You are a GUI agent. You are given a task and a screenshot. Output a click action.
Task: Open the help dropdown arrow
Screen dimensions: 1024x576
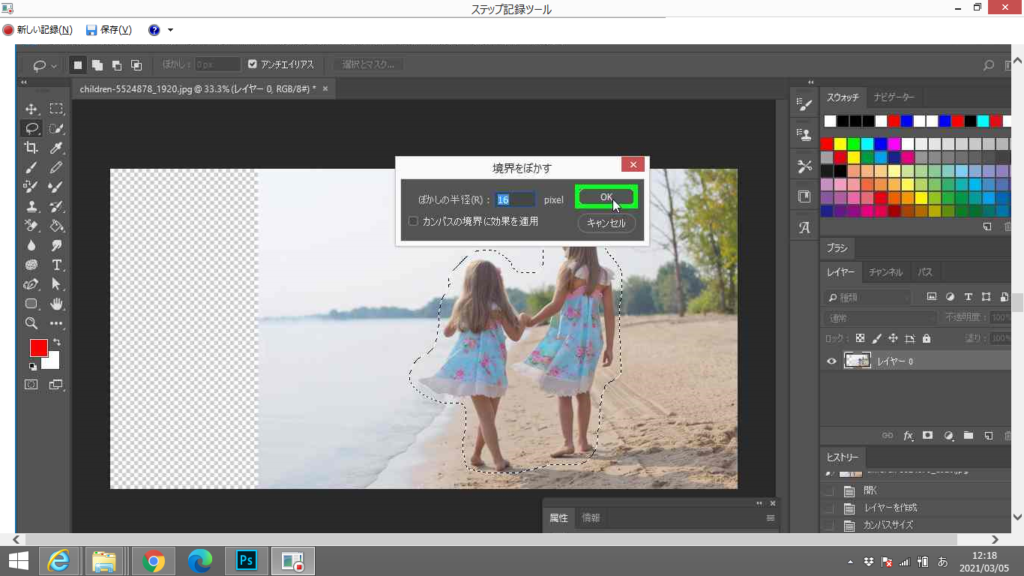click(170, 30)
